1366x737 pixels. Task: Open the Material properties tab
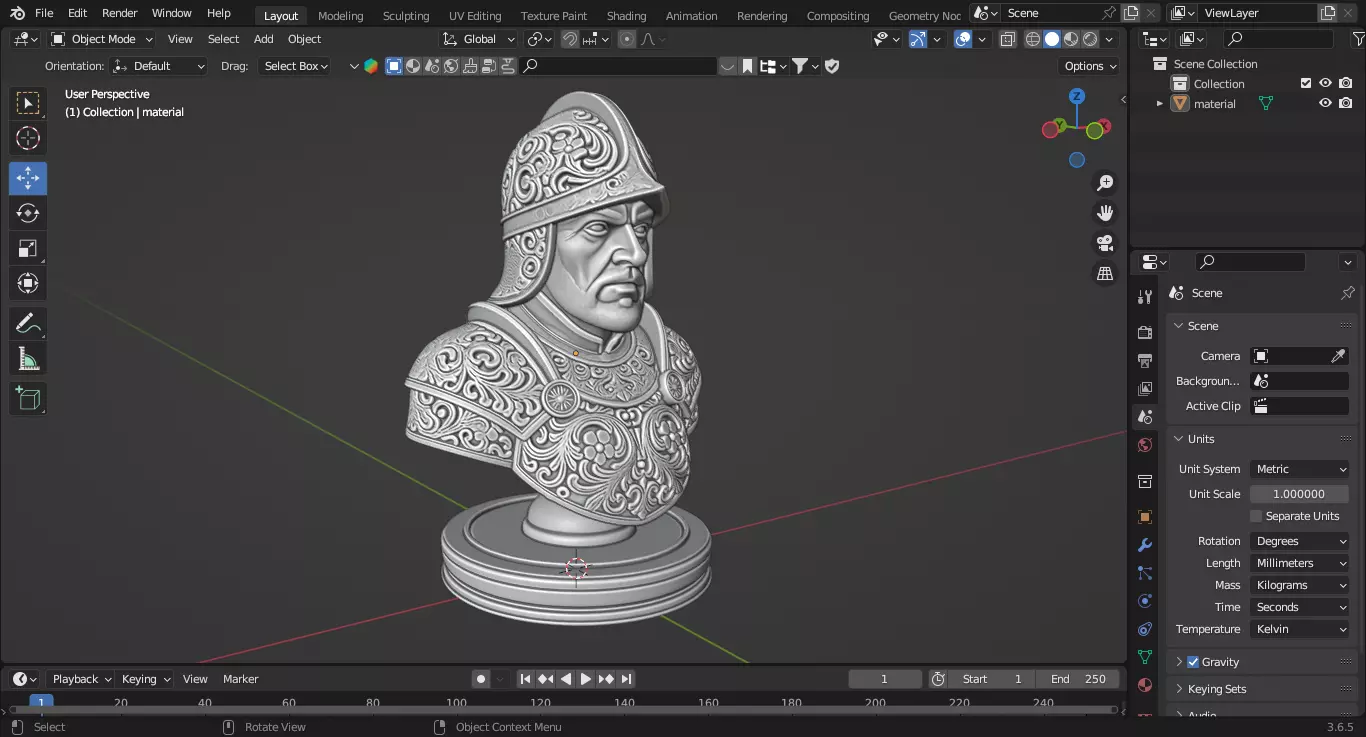point(1145,685)
